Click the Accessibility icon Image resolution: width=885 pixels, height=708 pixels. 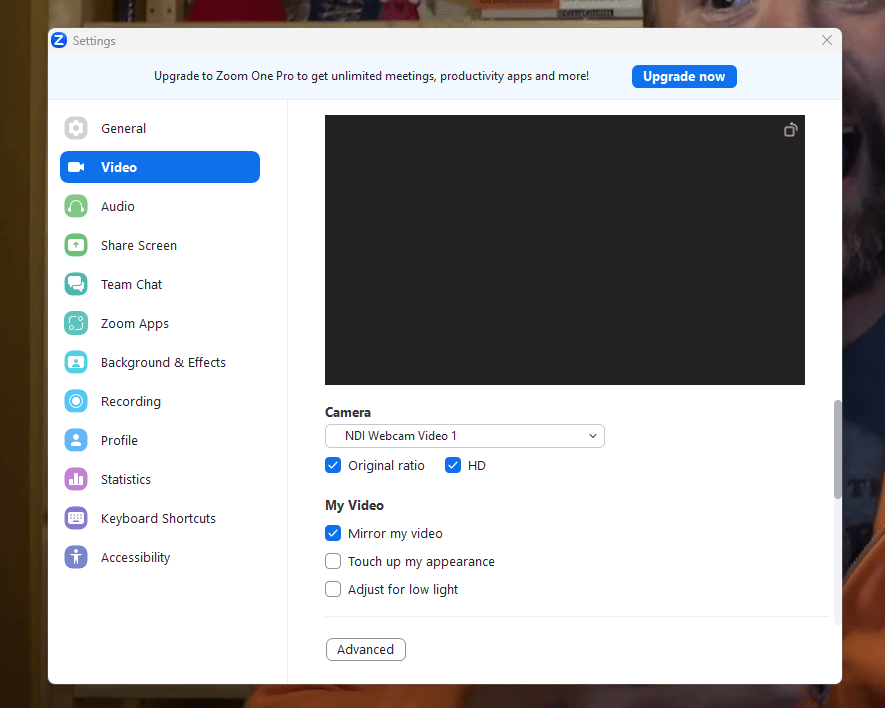click(76, 557)
